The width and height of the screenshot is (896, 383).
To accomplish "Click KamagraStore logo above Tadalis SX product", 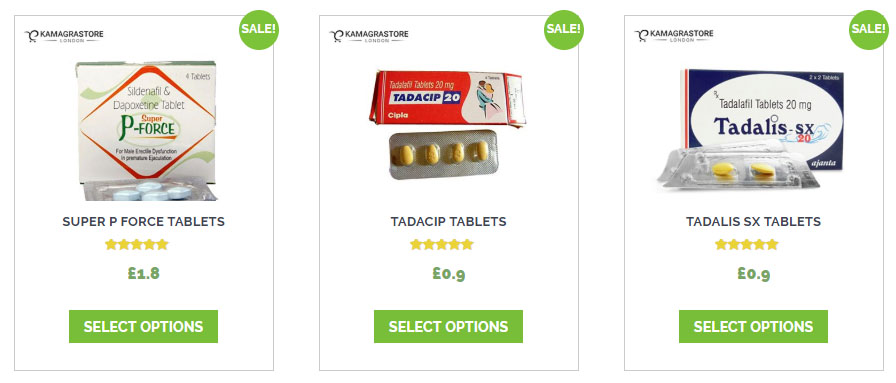I will tap(674, 36).
